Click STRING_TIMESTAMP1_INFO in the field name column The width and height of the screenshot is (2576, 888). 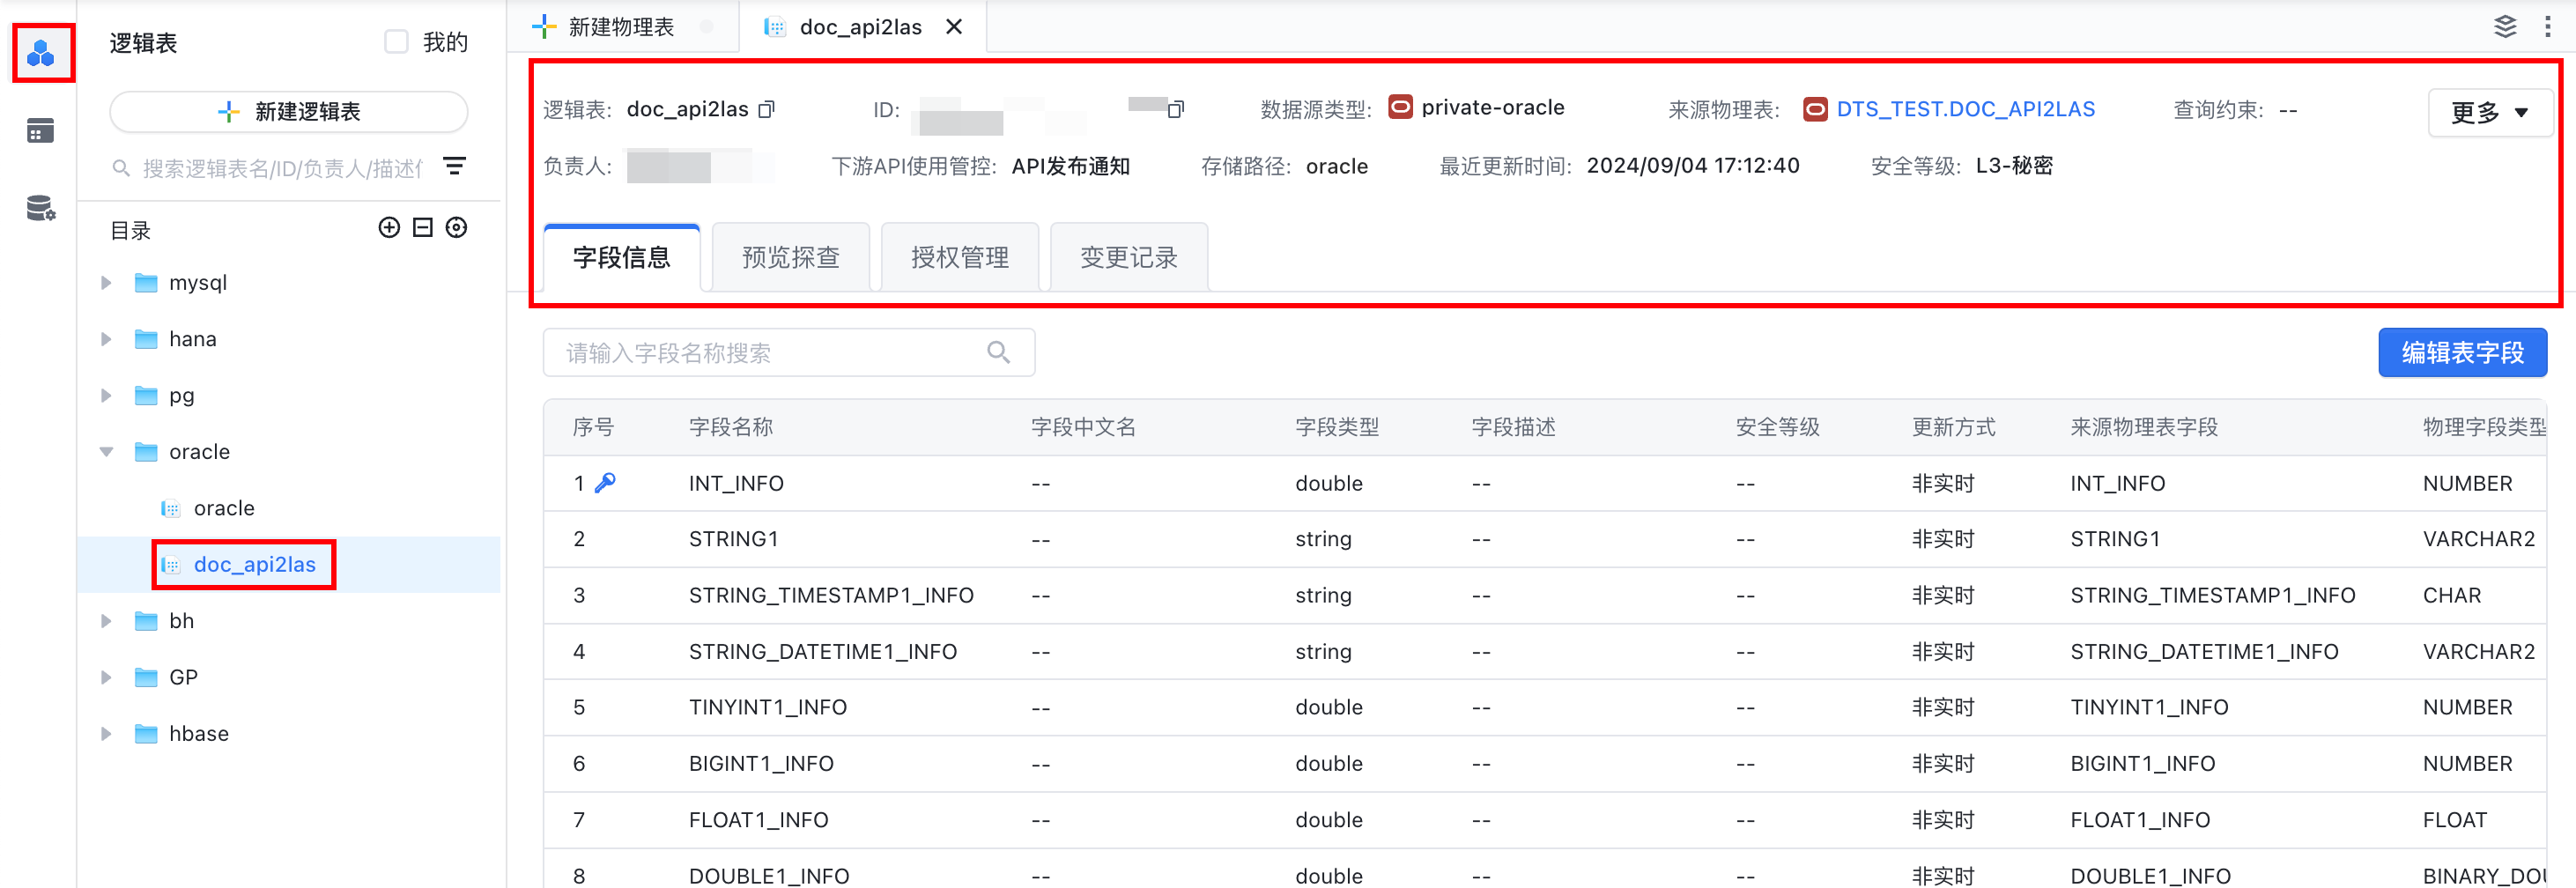coord(831,595)
